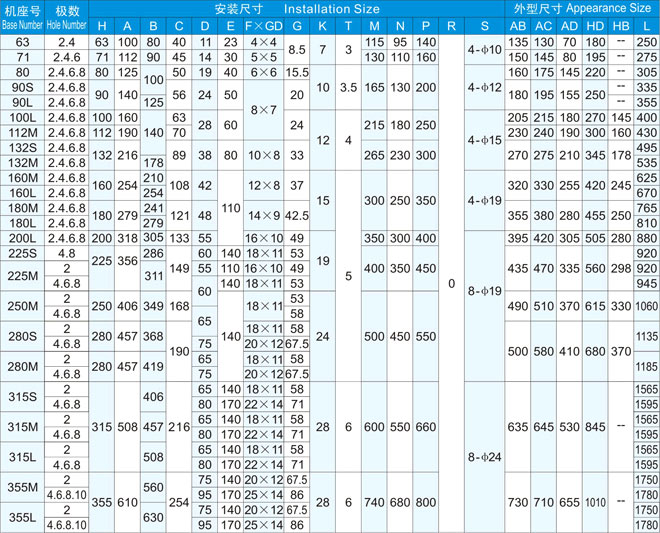Click the '1060' length value
660x533 pixels.
coord(647,306)
